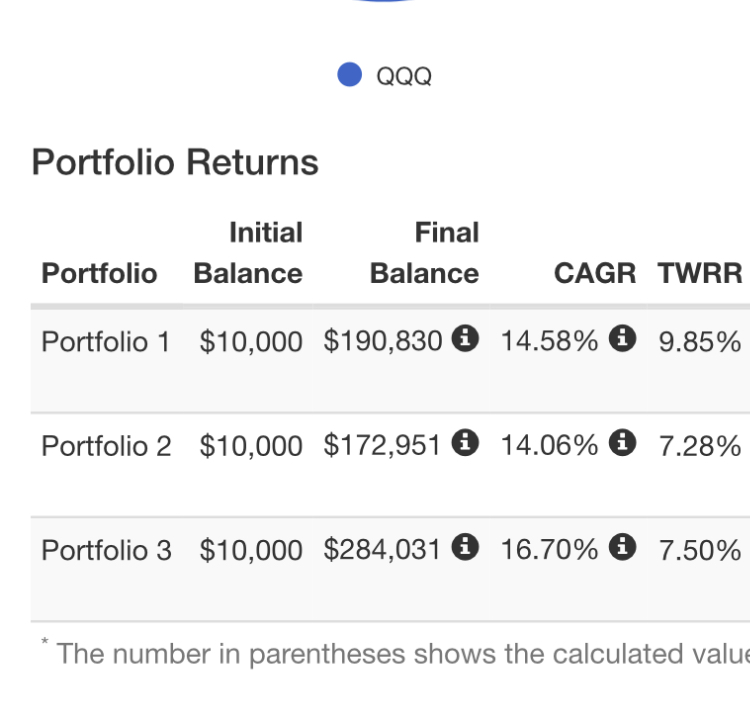
Task: Select the CAGR column header
Action: coord(595,273)
